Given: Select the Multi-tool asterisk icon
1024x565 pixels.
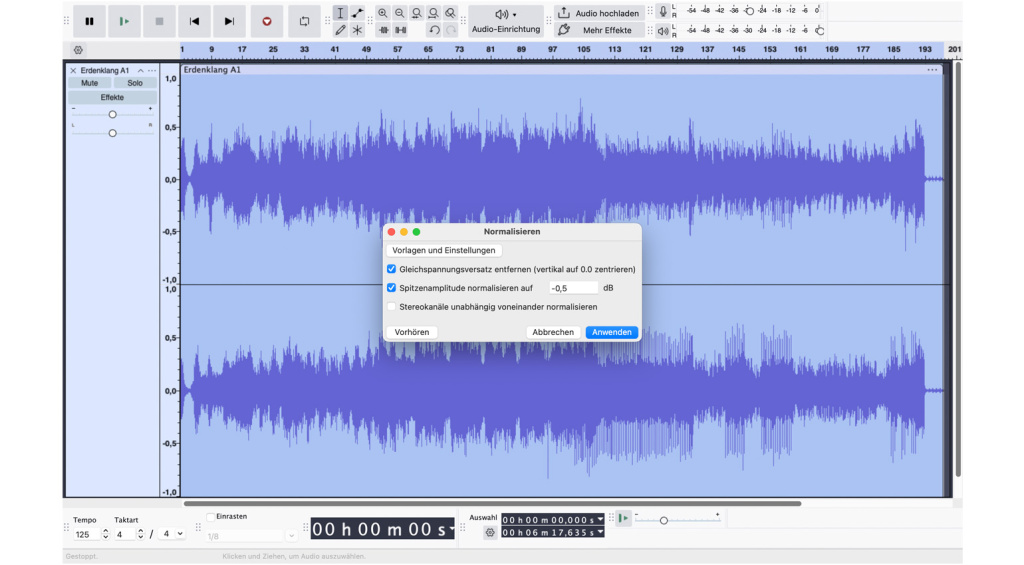Looking at the screenshot, I should pyautogui.click(x=357, y=30).
